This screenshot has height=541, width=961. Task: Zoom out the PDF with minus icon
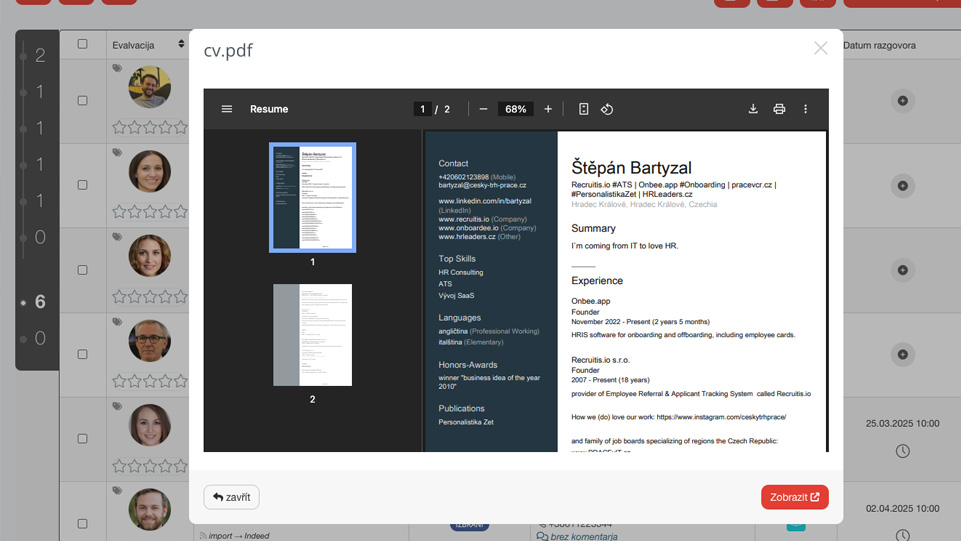(x=484, y=109)
